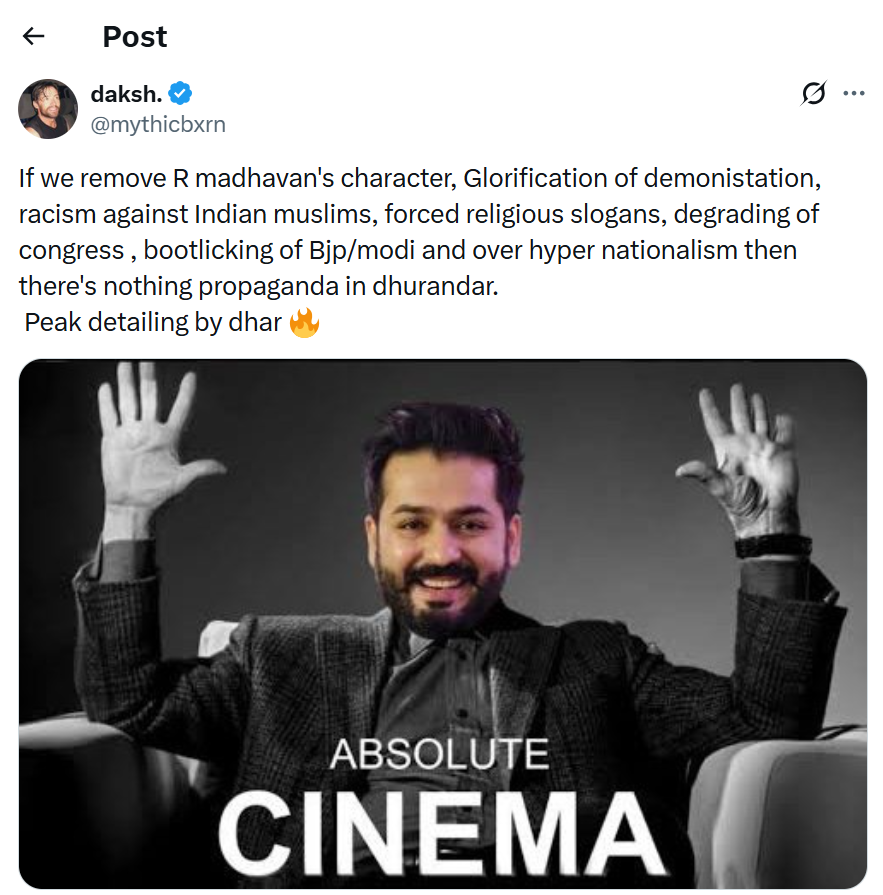Click 'R madhavan's character' in post text

click(315, 179)
